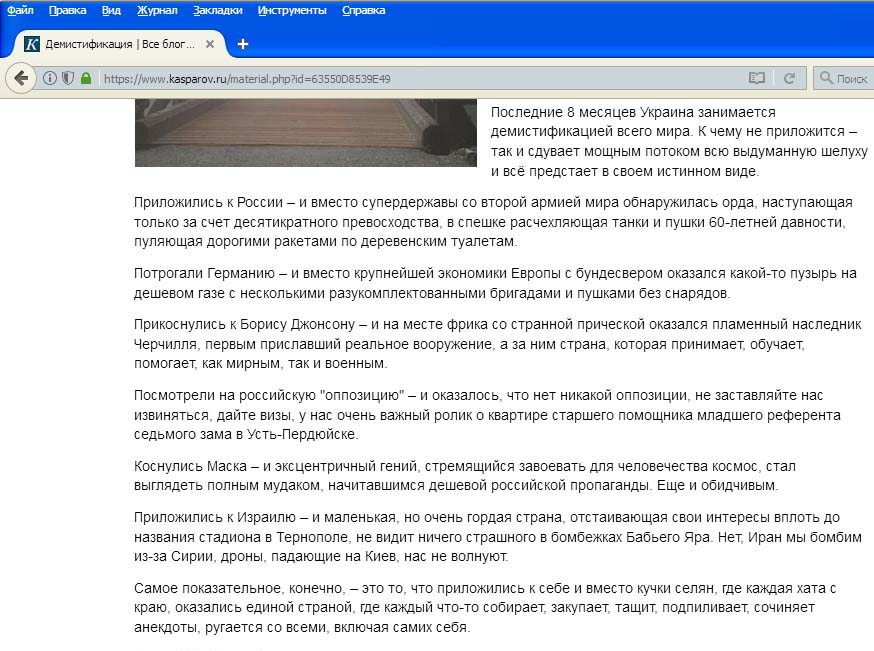Click the Поиск search field
This screenshot has width=874, height=651.
(844, 79)
